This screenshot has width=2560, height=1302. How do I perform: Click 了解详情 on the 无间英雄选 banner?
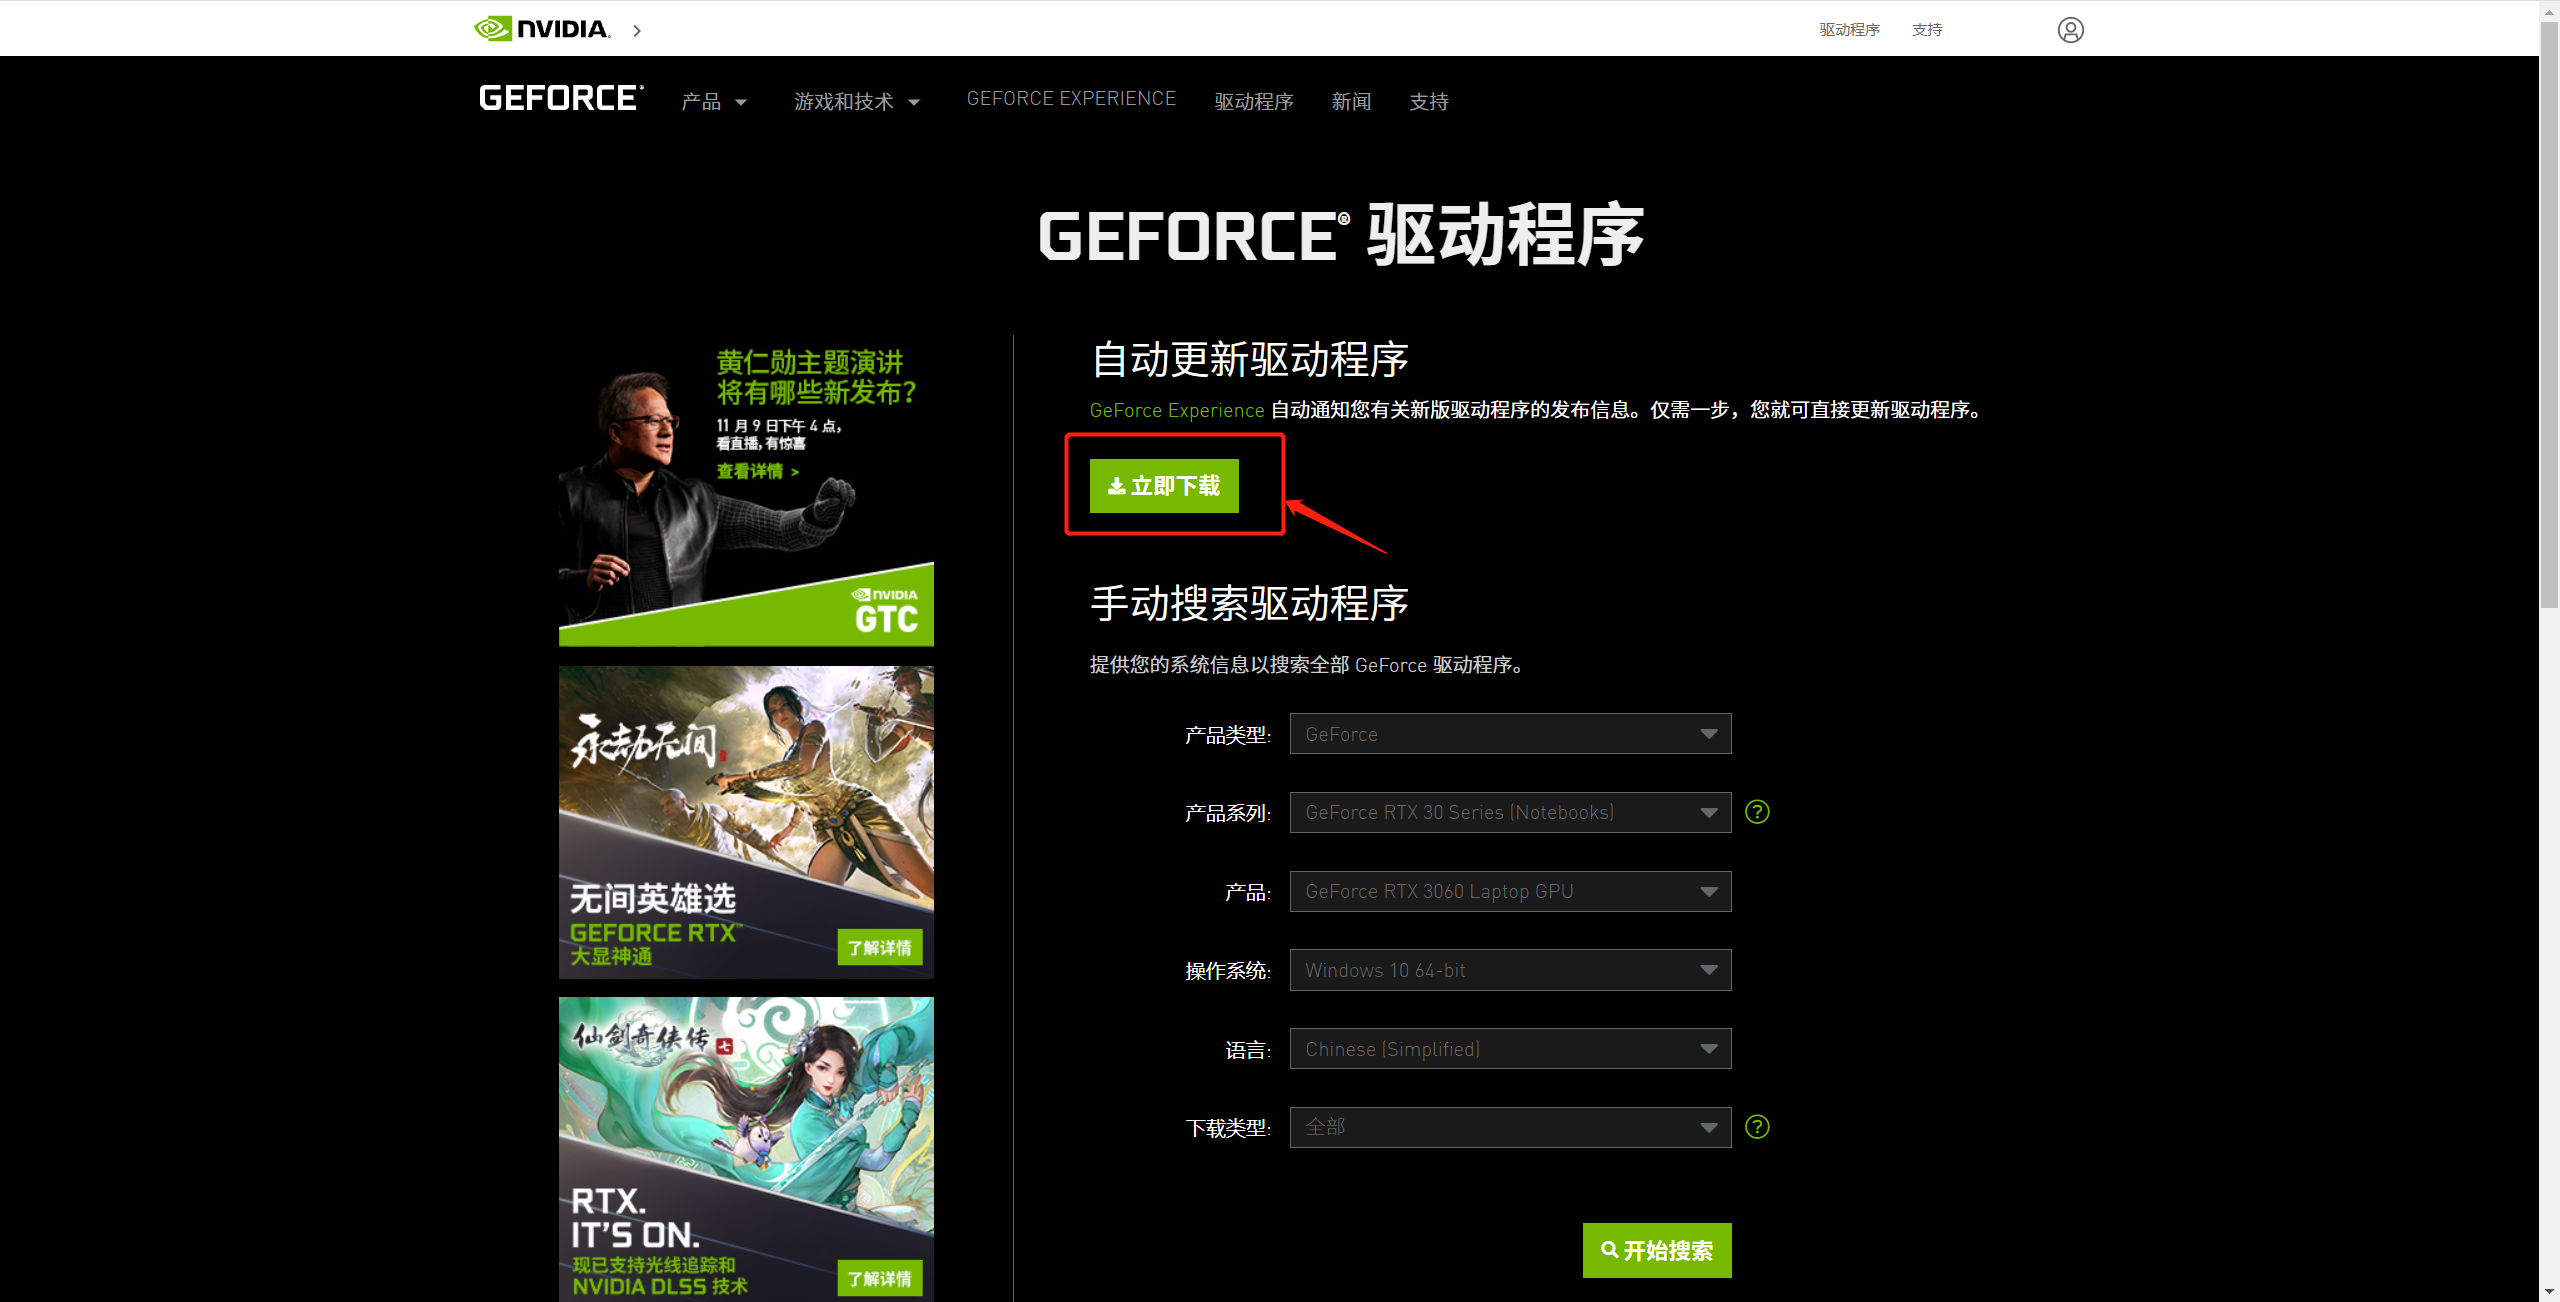[879, 946]
